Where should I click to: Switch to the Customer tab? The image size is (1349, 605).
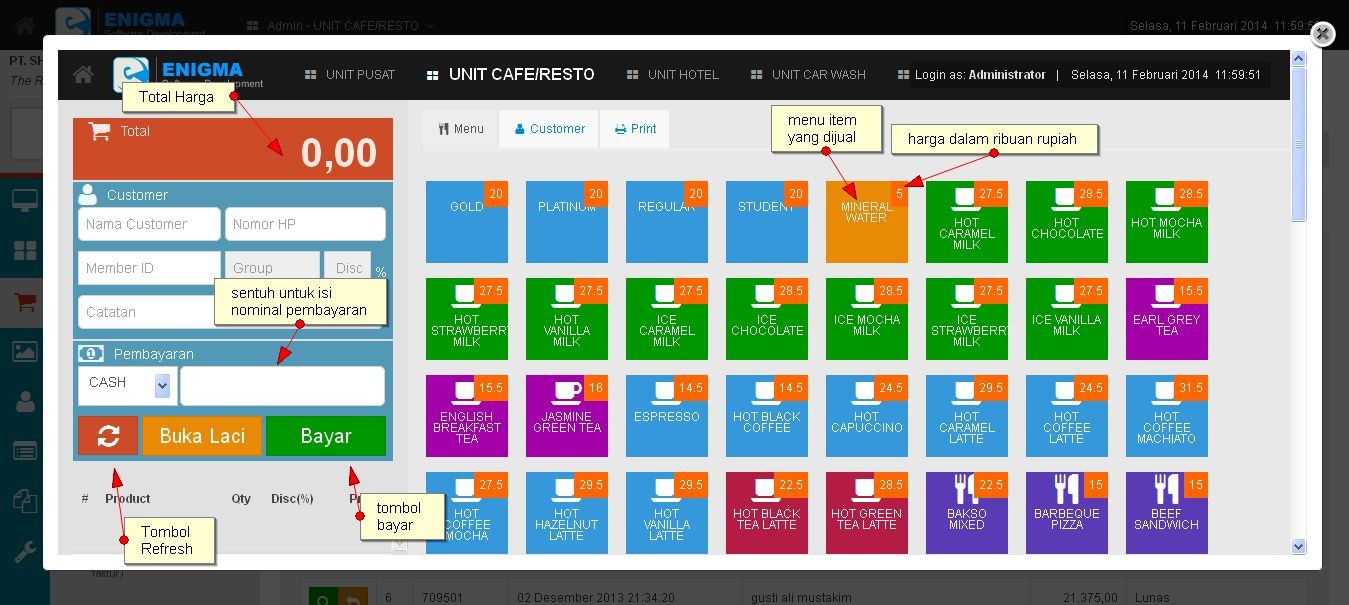[549, 129]
